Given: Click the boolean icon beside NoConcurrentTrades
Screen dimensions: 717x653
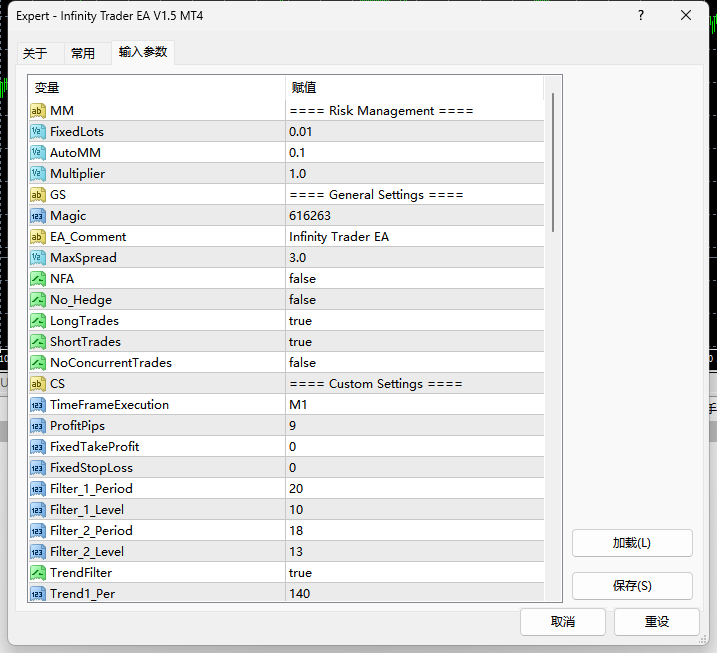Looking at the screenshot, I should pyautogui.click(x=38, y=363).
